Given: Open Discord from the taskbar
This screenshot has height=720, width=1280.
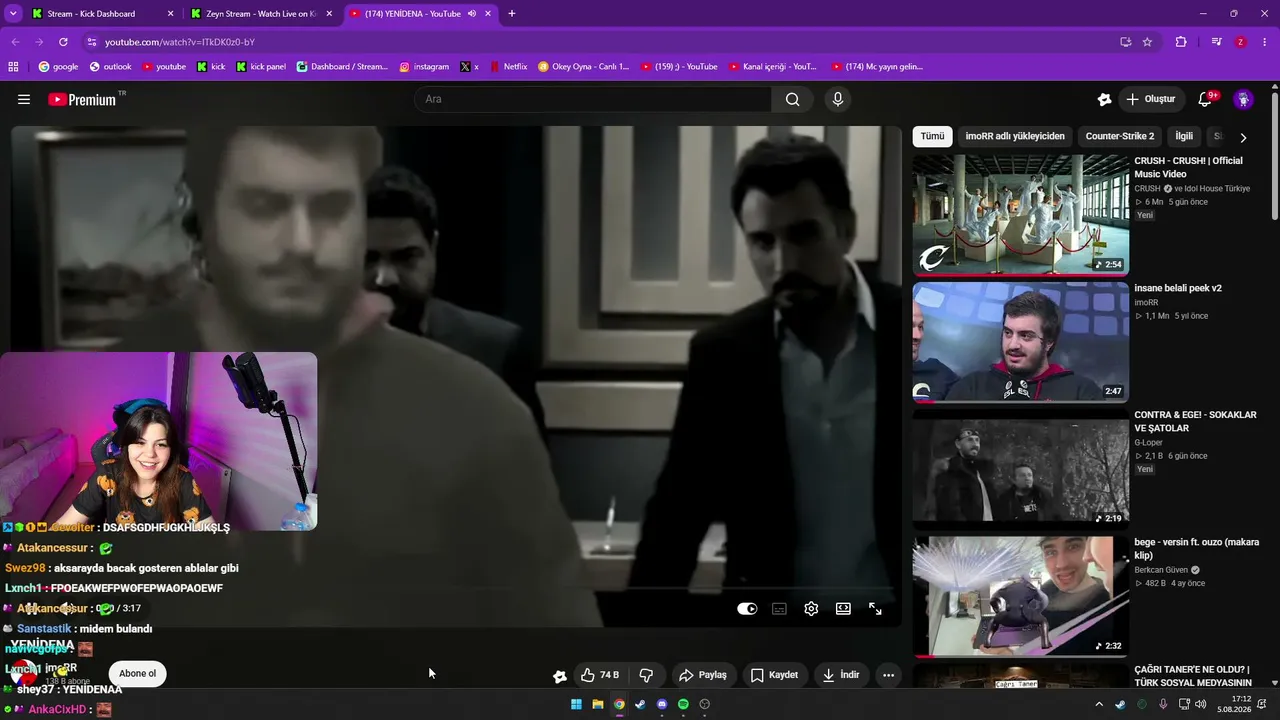Looking at the screenshot, I should 662,704.
